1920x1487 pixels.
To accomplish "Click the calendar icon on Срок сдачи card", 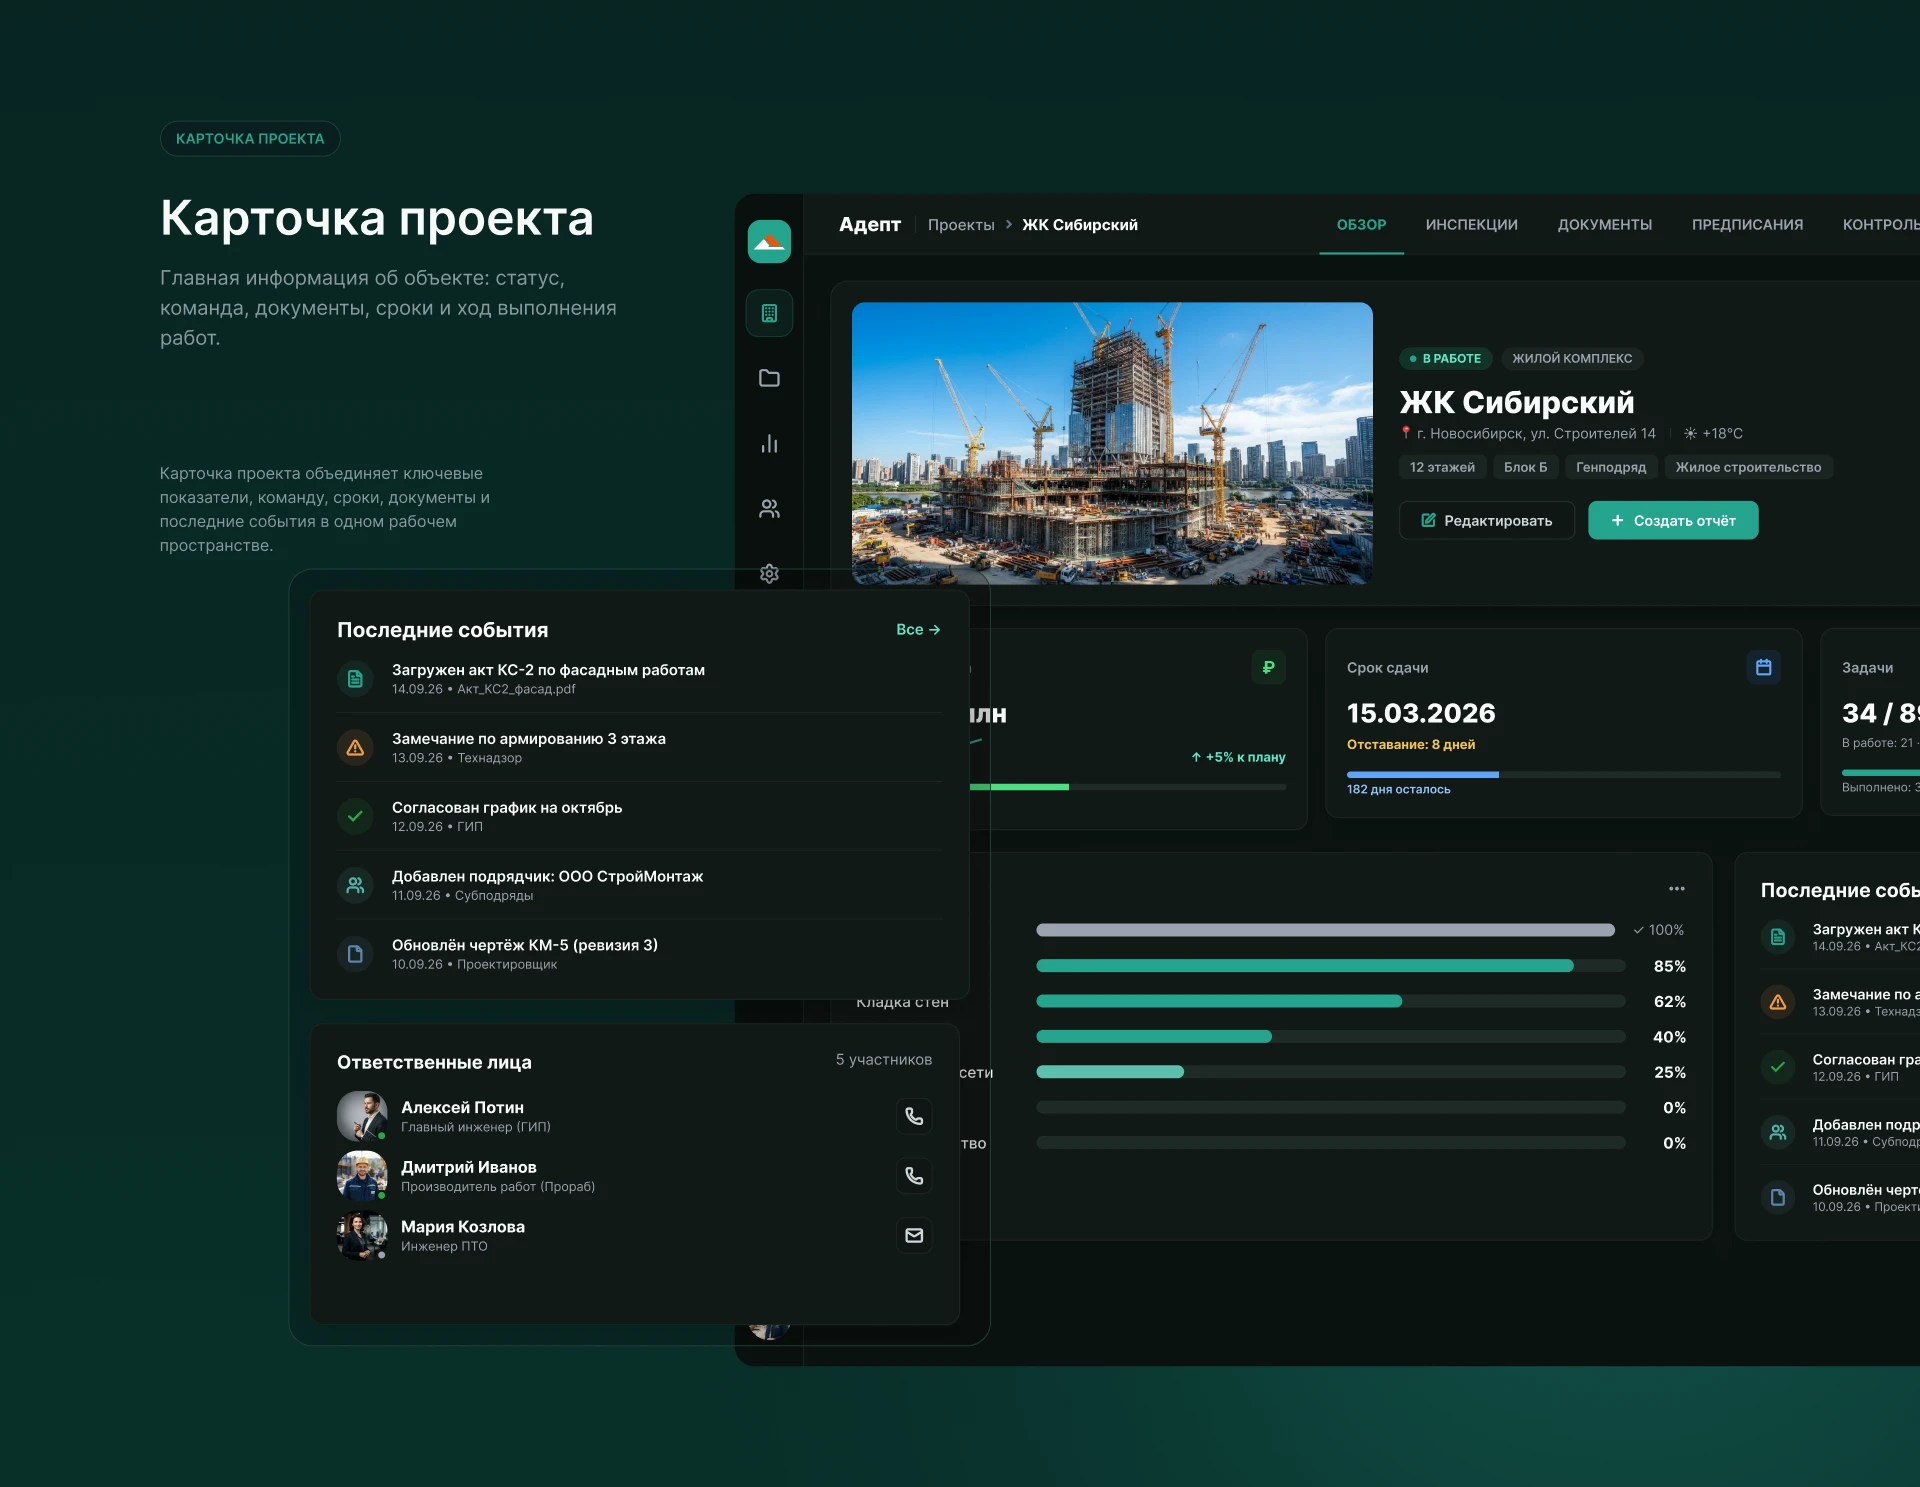I will pos(1763,667).
